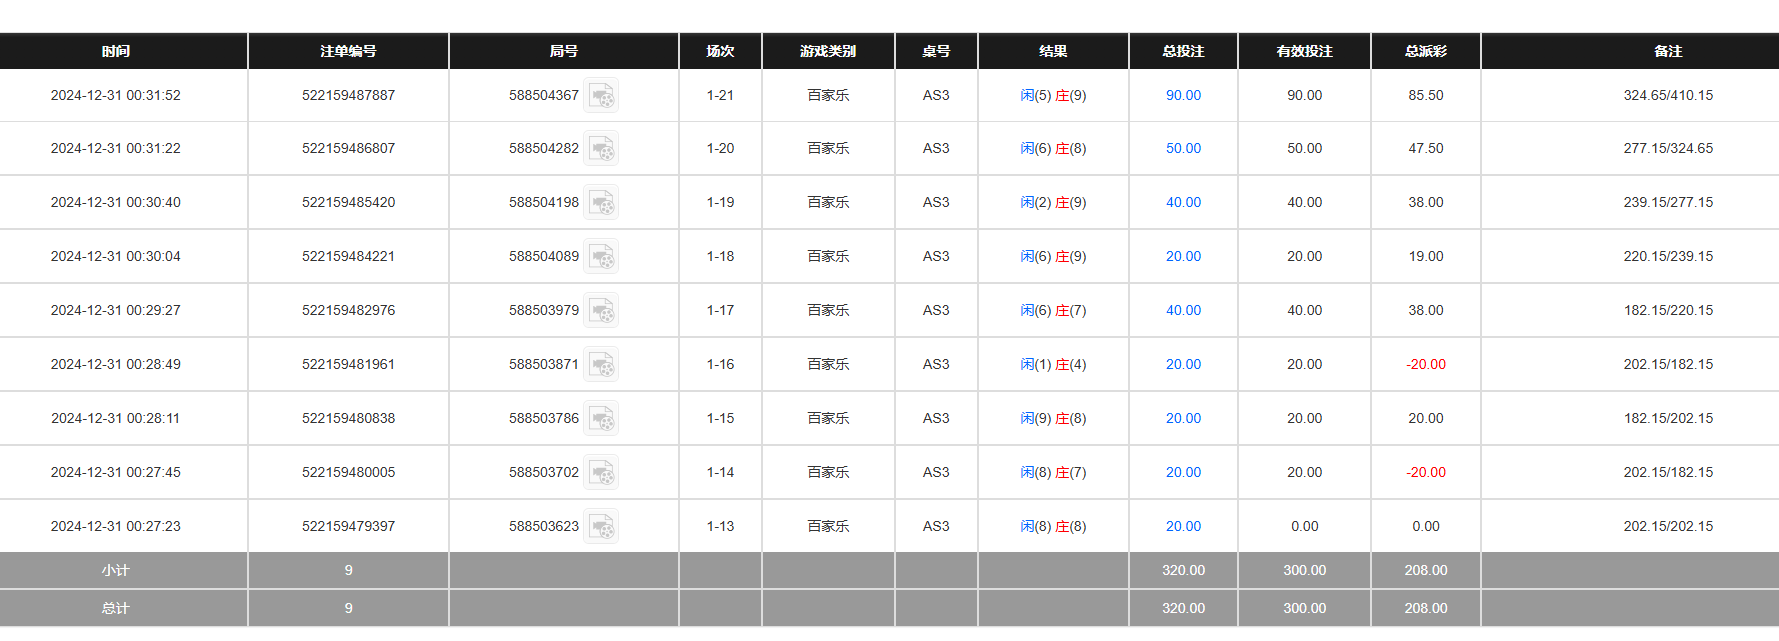This screenshot has width=1779, height=641.
Task: Select the 有效投注 column header
Action: click(x=1304, y=51)
